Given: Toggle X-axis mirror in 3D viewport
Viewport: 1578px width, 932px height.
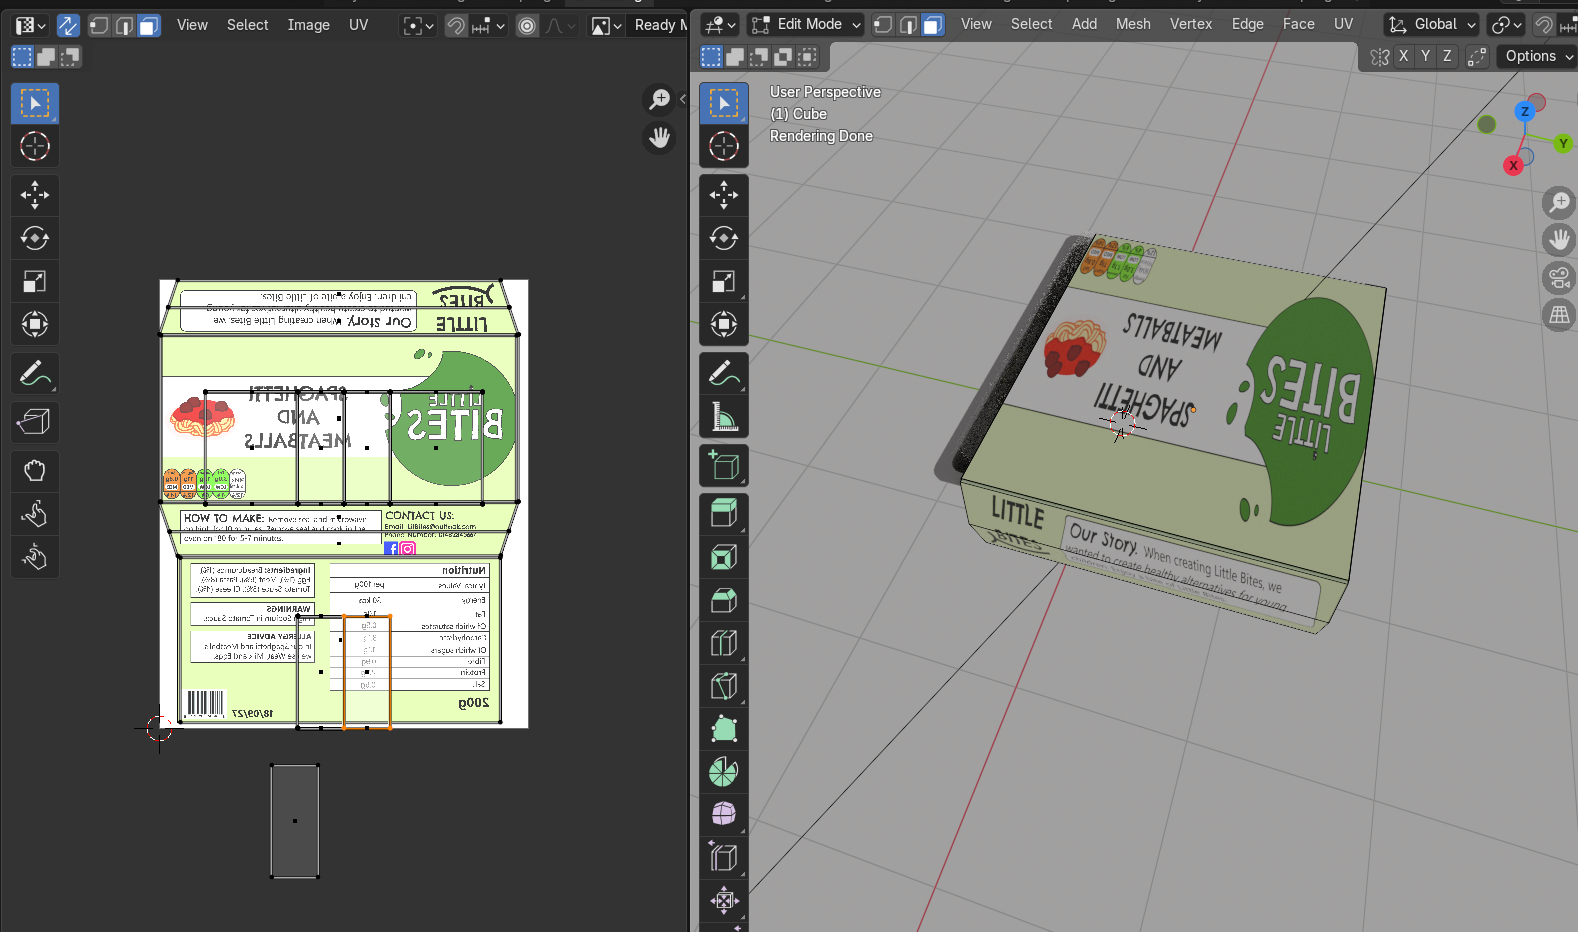Looking at the screenshot, I should point(1403,56).
